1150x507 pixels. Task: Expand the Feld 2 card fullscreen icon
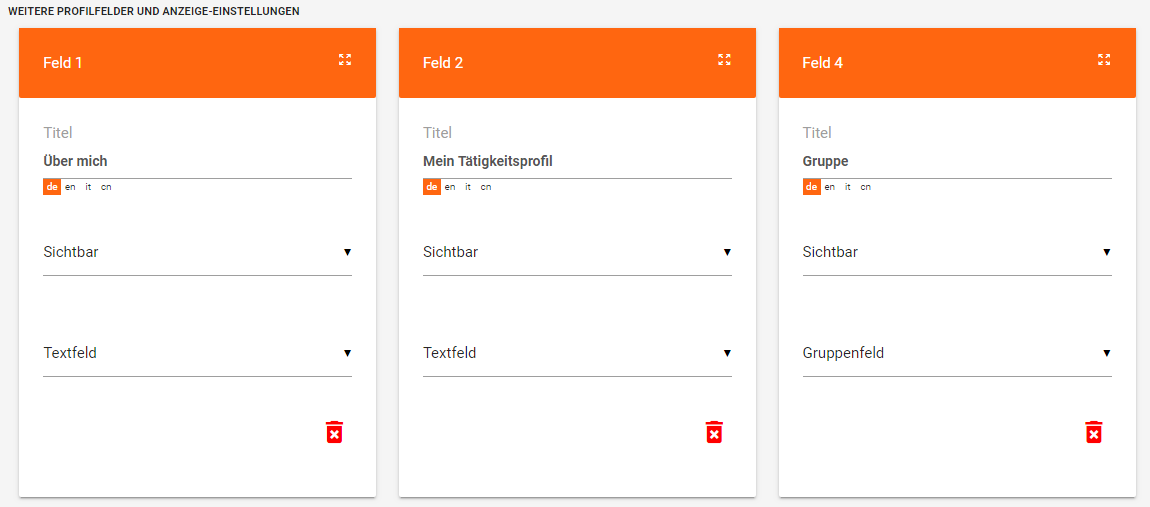point(725,60)
